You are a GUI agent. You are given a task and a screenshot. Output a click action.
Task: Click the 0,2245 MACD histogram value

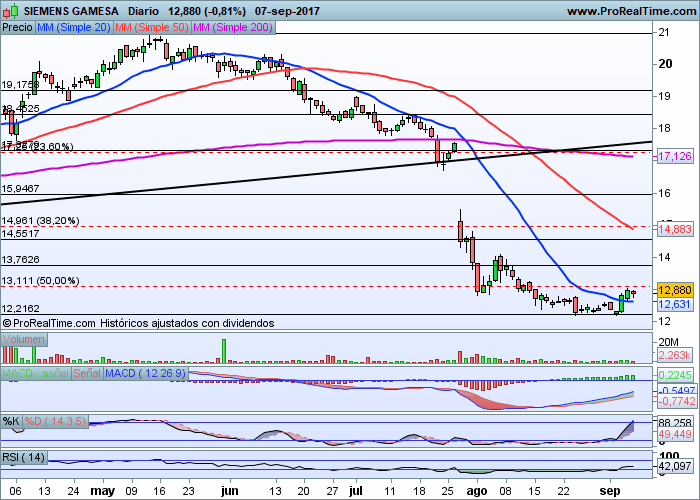click(x=675, y=375)
